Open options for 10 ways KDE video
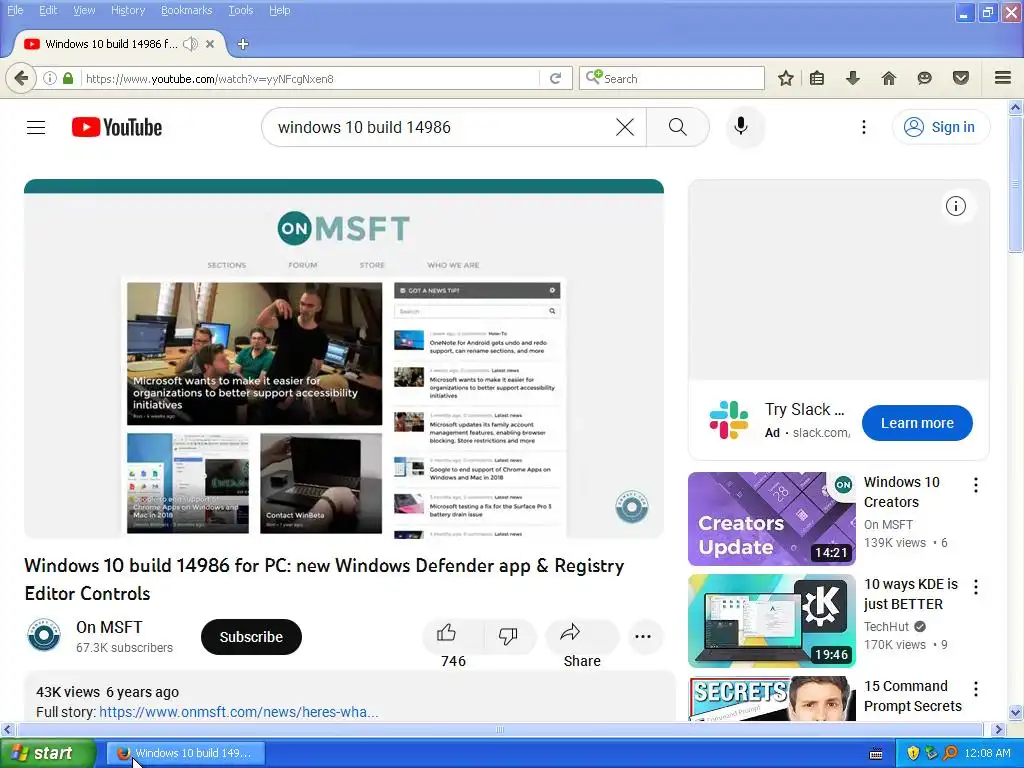Viewport: 1024px width, 768px height. coord(976,586)
